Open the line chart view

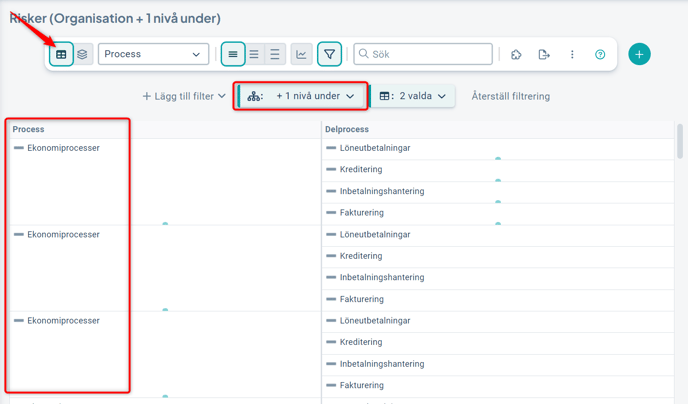[301, 54]
